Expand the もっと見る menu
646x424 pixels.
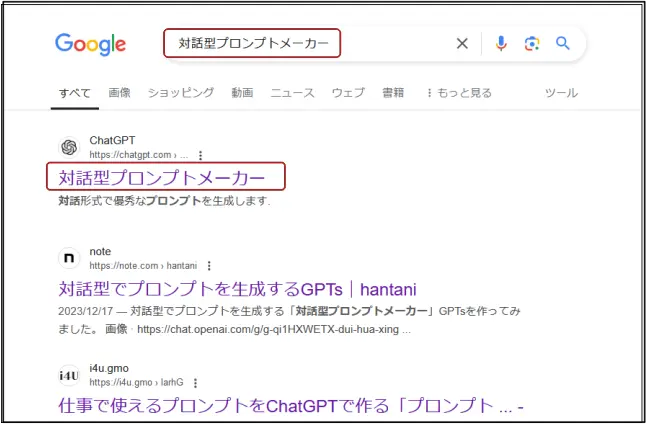coord(459,93)
